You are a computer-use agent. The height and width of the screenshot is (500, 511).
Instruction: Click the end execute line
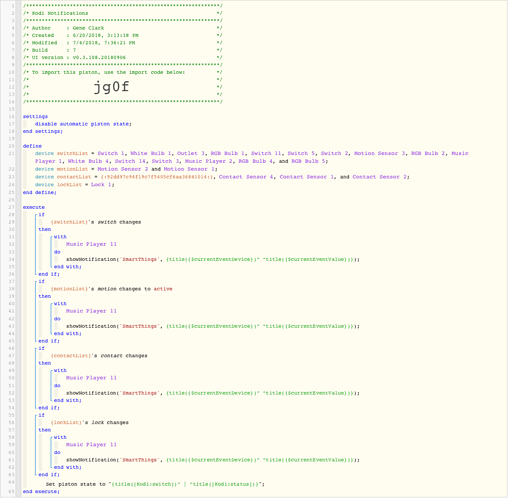tap(41, 492)
